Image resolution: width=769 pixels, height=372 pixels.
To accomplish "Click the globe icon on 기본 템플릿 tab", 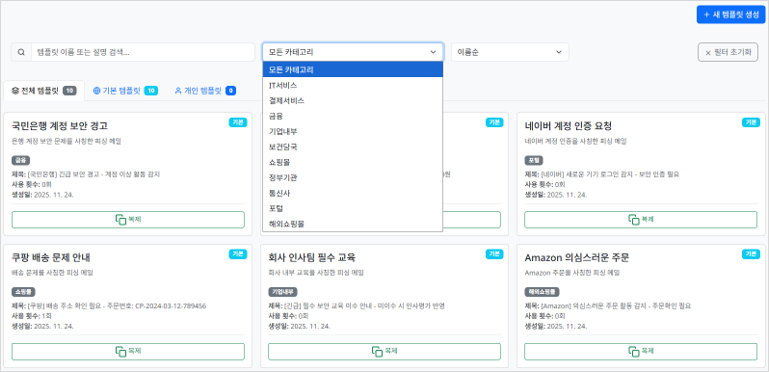I will click(x=97, y=91).
